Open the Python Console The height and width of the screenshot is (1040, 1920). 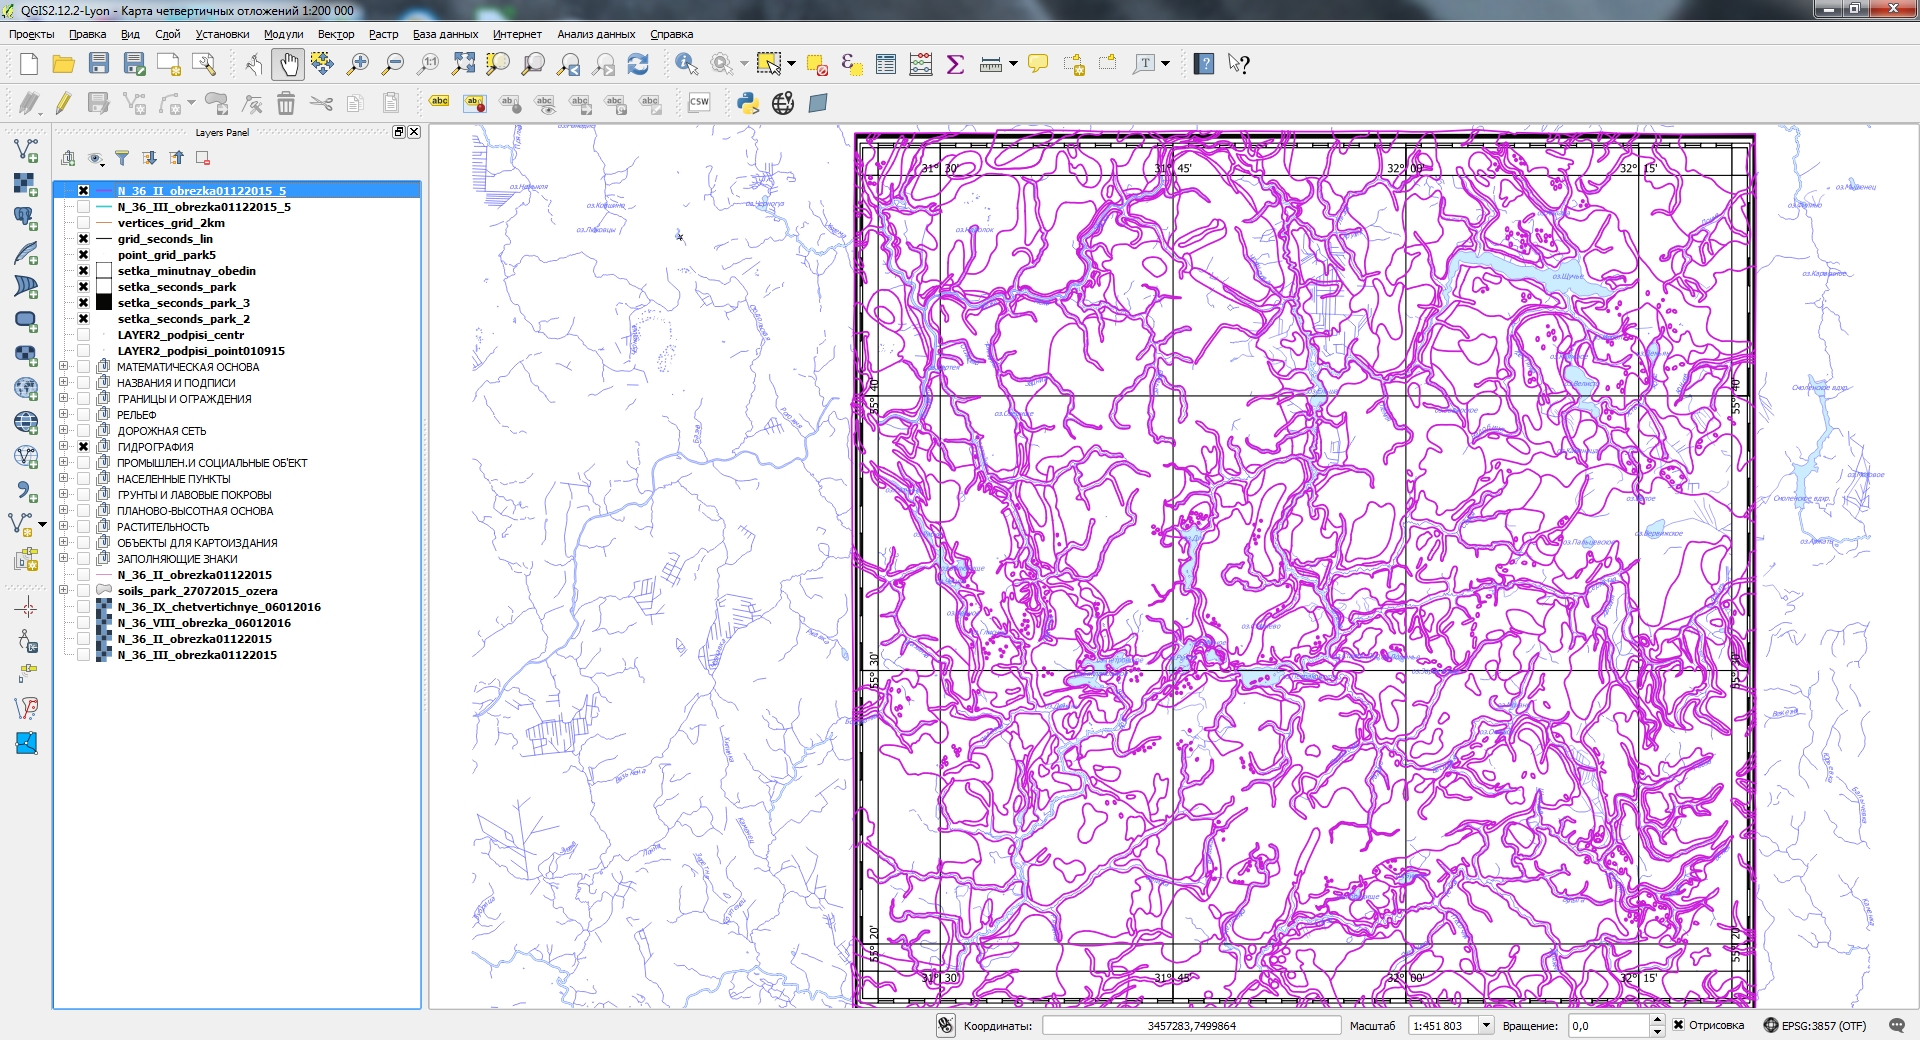pos(748,102)
